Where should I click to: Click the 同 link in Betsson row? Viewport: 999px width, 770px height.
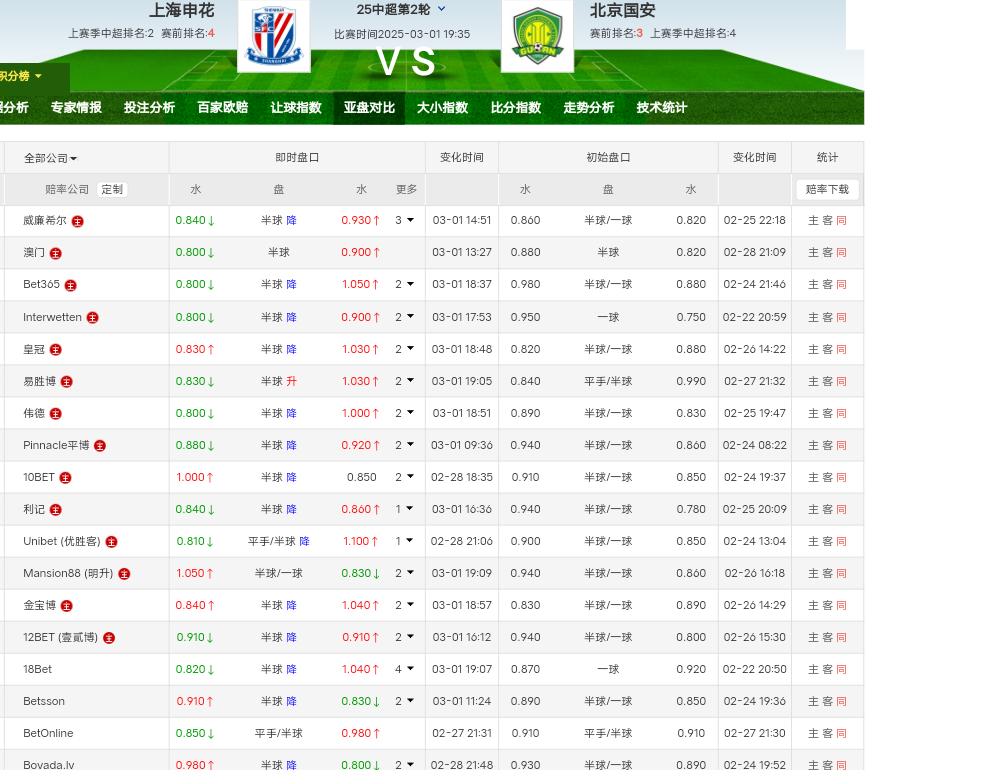click(841, 701)
